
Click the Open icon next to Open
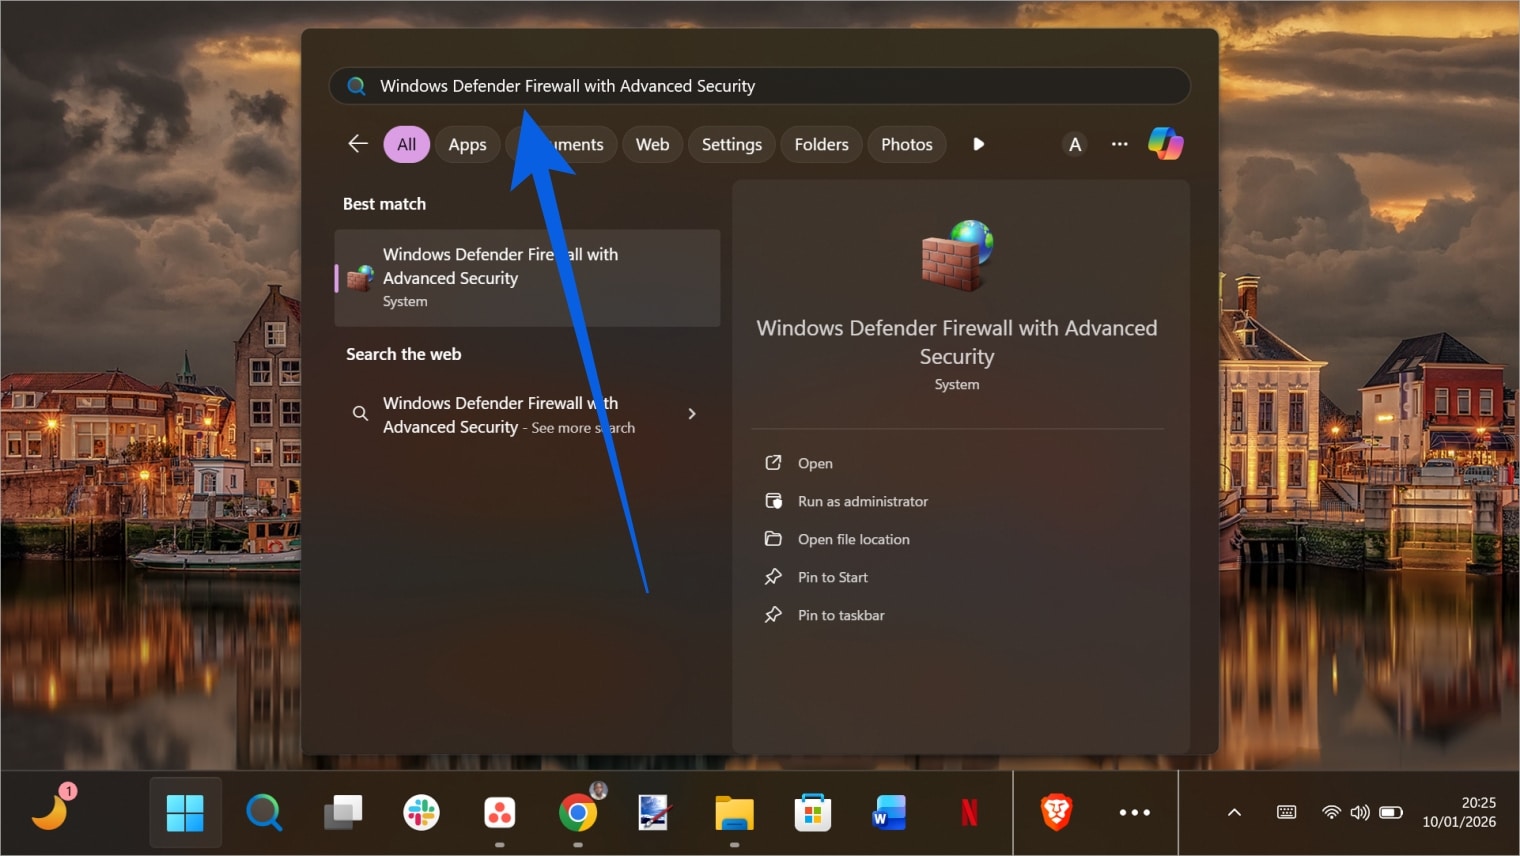click(x=773, y=462)
